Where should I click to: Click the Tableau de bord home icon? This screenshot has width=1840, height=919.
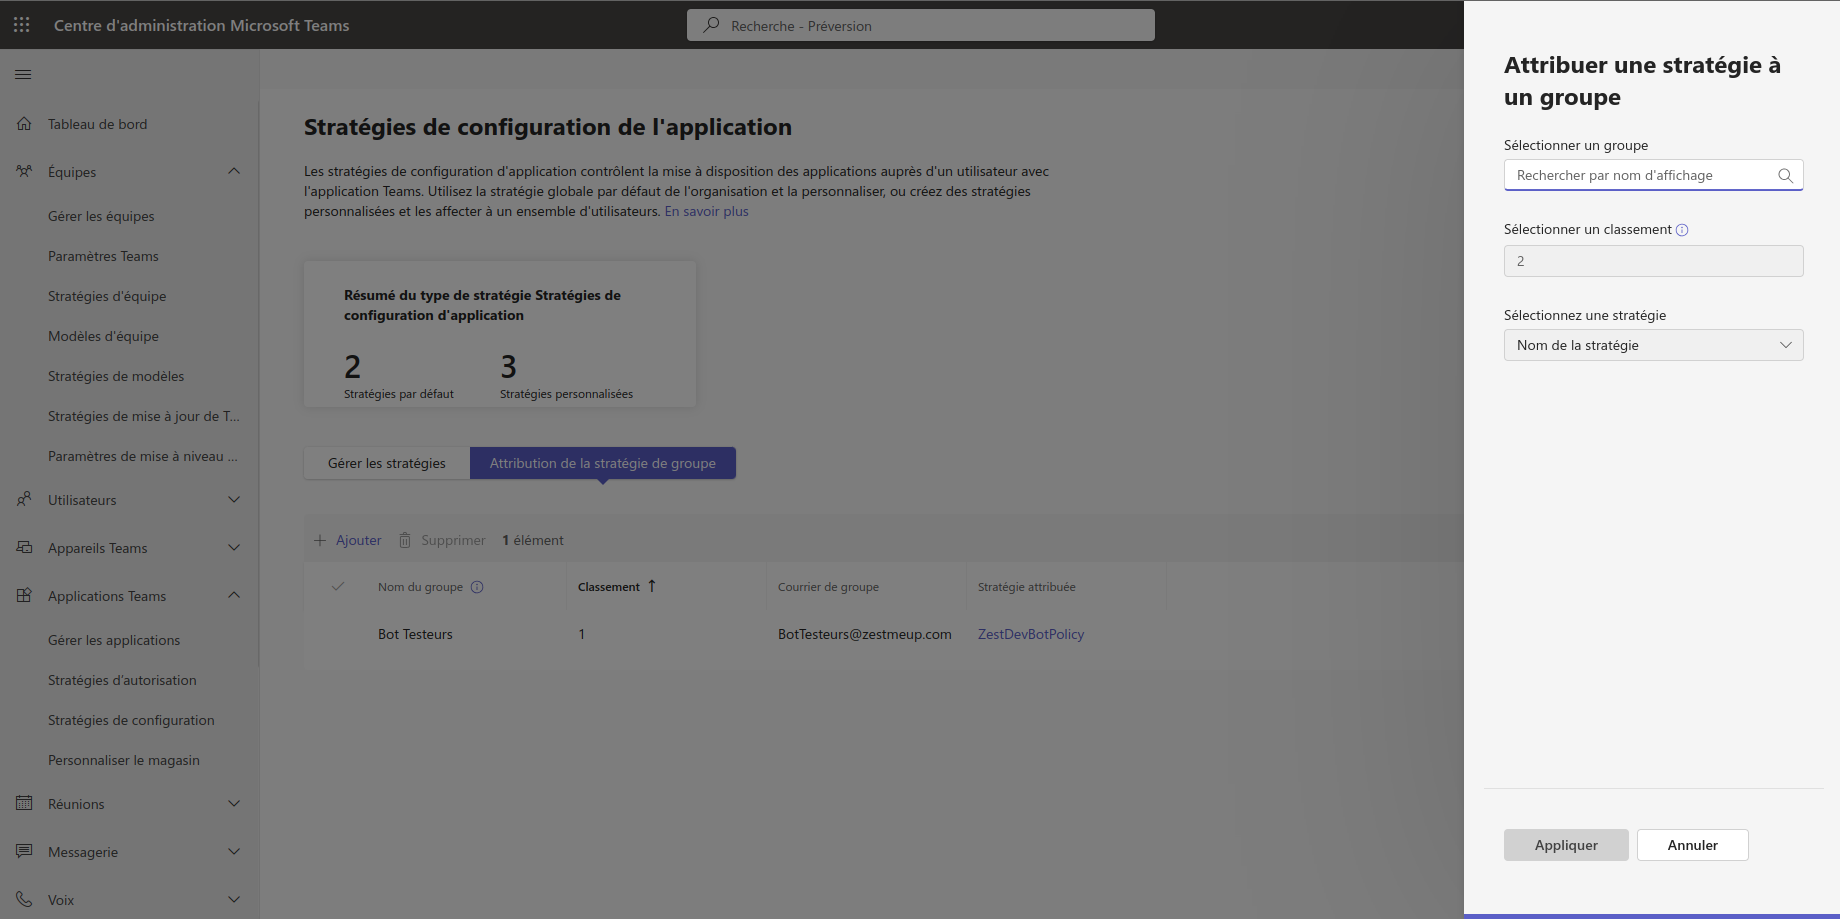24,124
